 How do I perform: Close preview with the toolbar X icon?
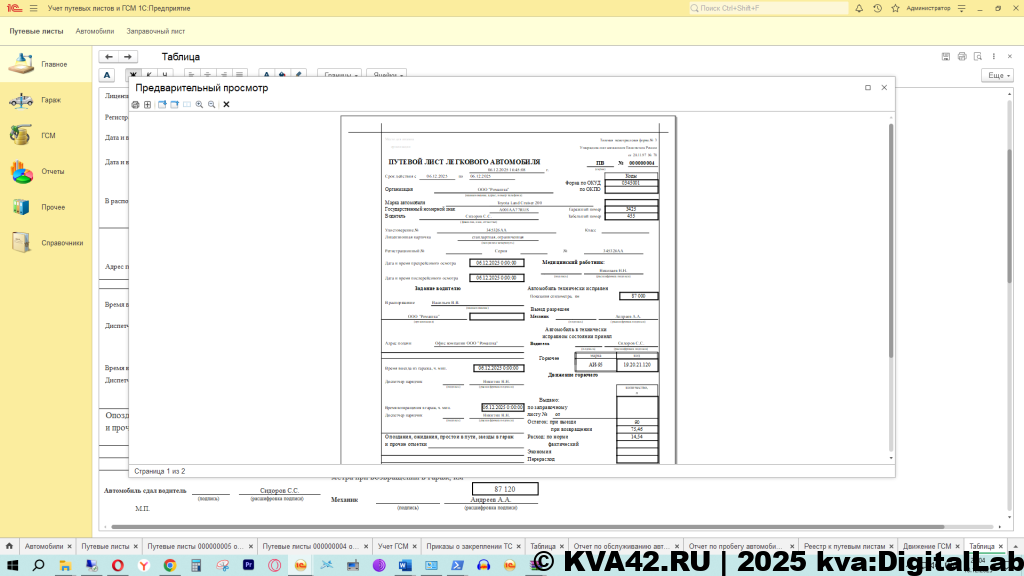[x=226, y=104]
